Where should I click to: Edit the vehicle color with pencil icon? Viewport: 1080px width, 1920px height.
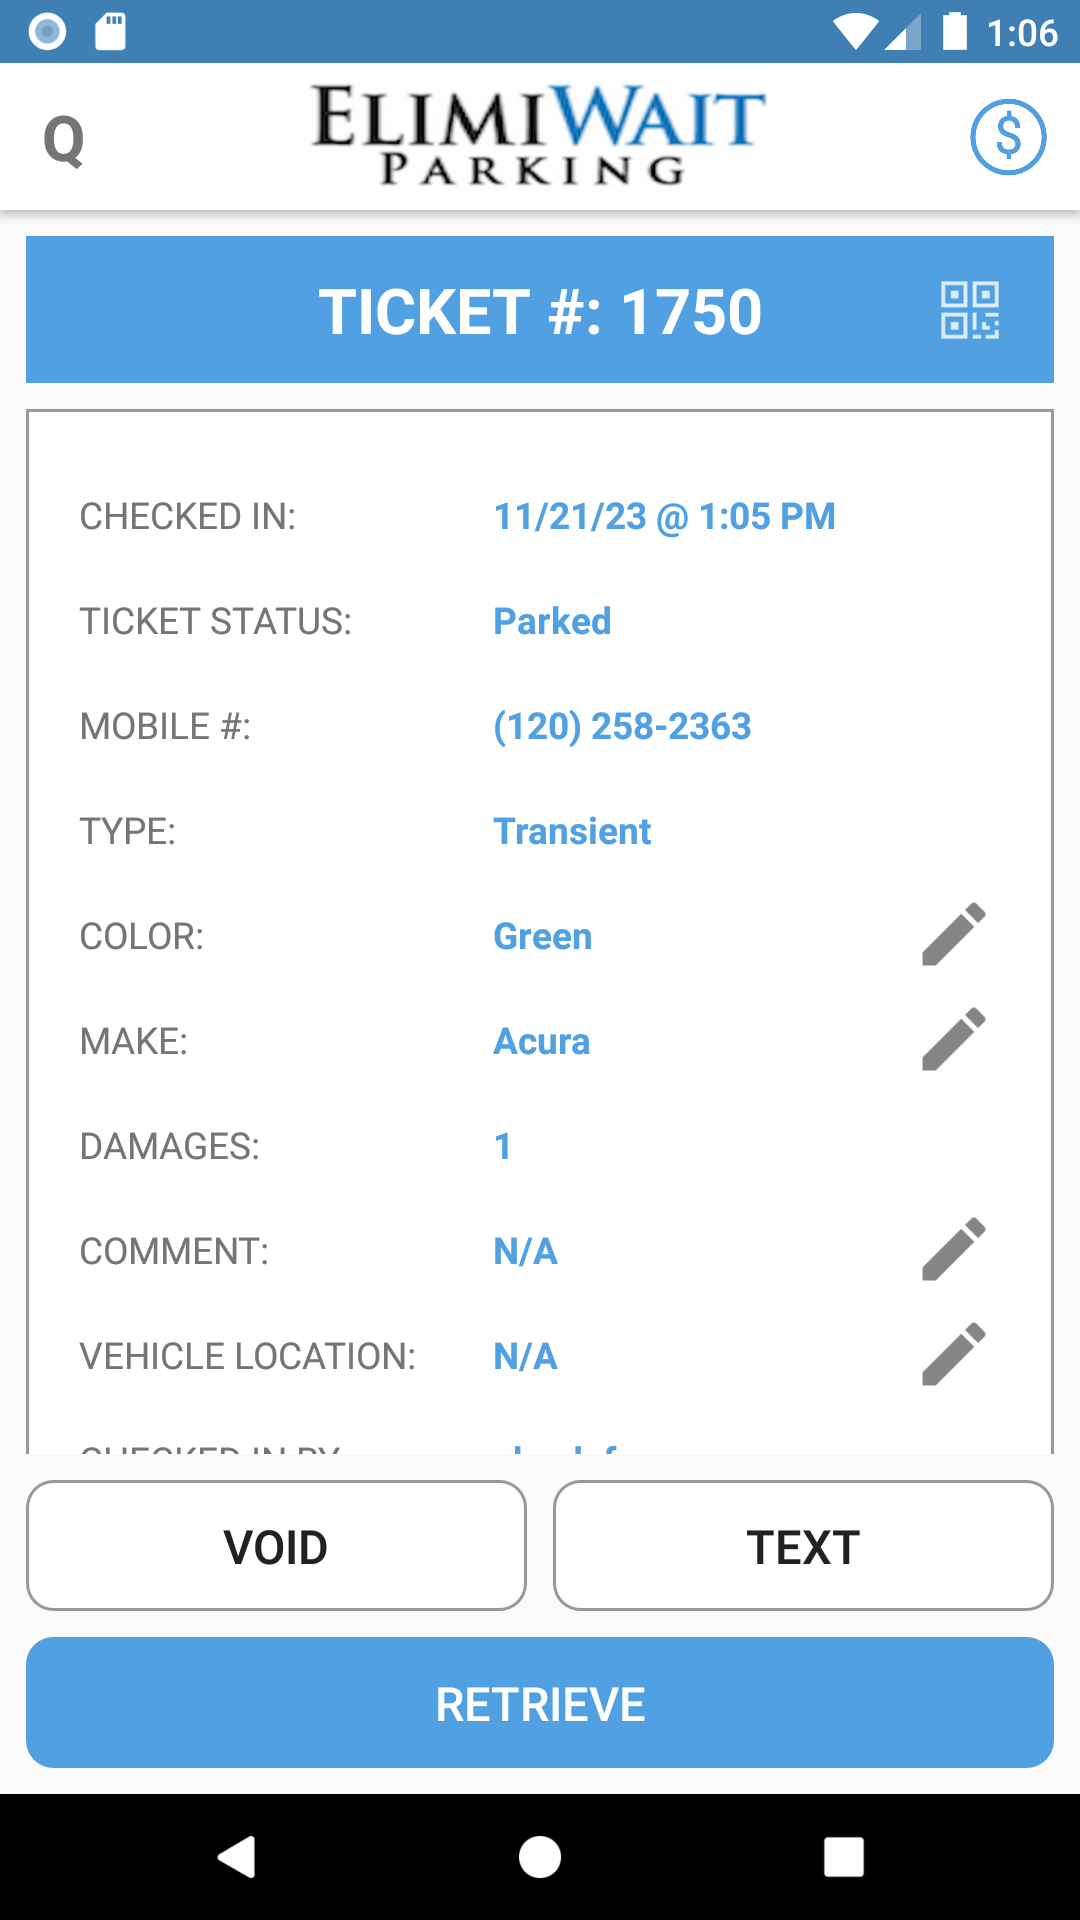(x=953, y=935)
